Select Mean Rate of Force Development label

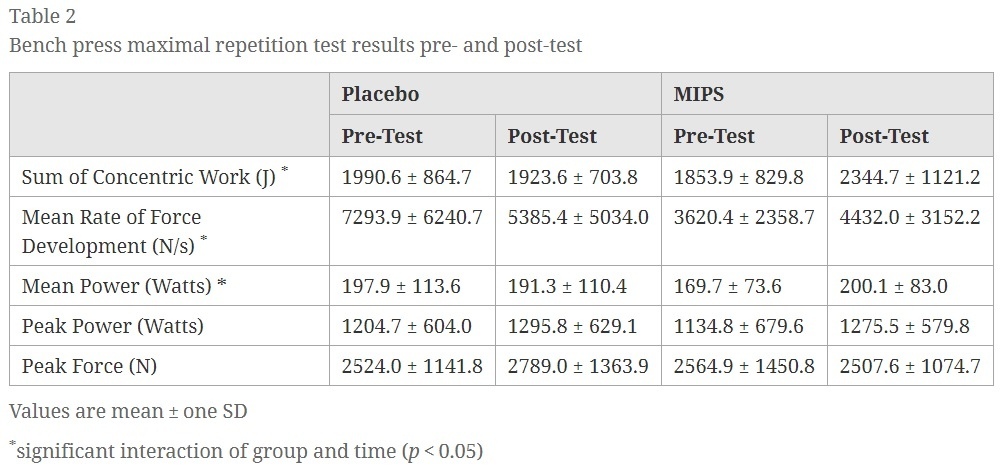click(x=115, y=231)
